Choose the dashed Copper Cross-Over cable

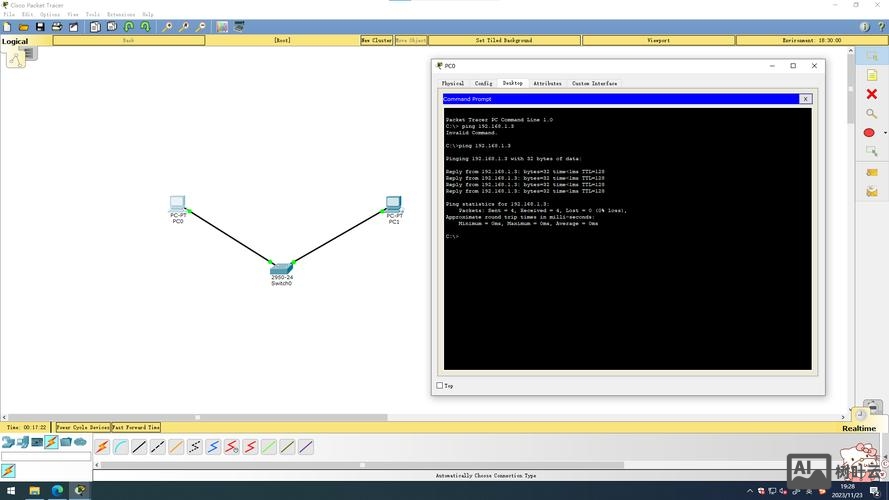pos(158,447)
